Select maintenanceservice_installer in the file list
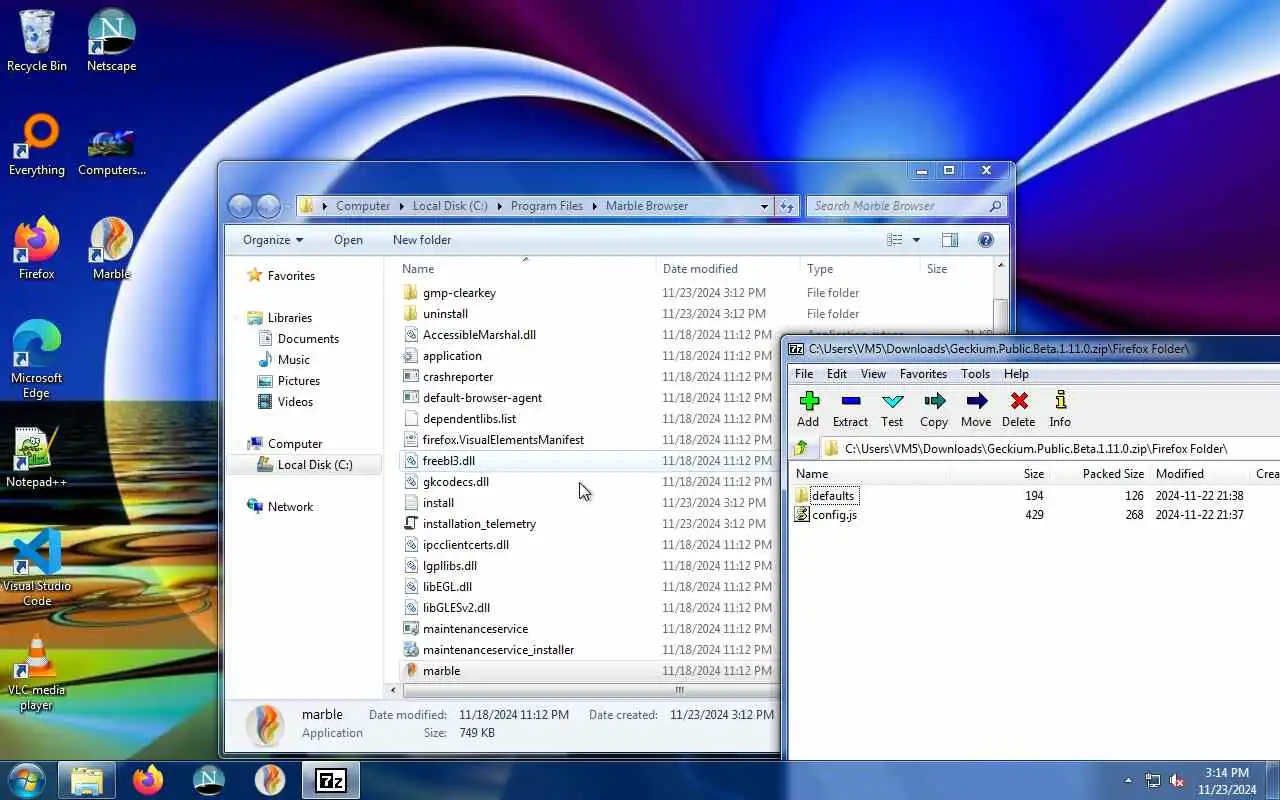1280x800 pixels. pyautogui.click(x=498, y=650)
